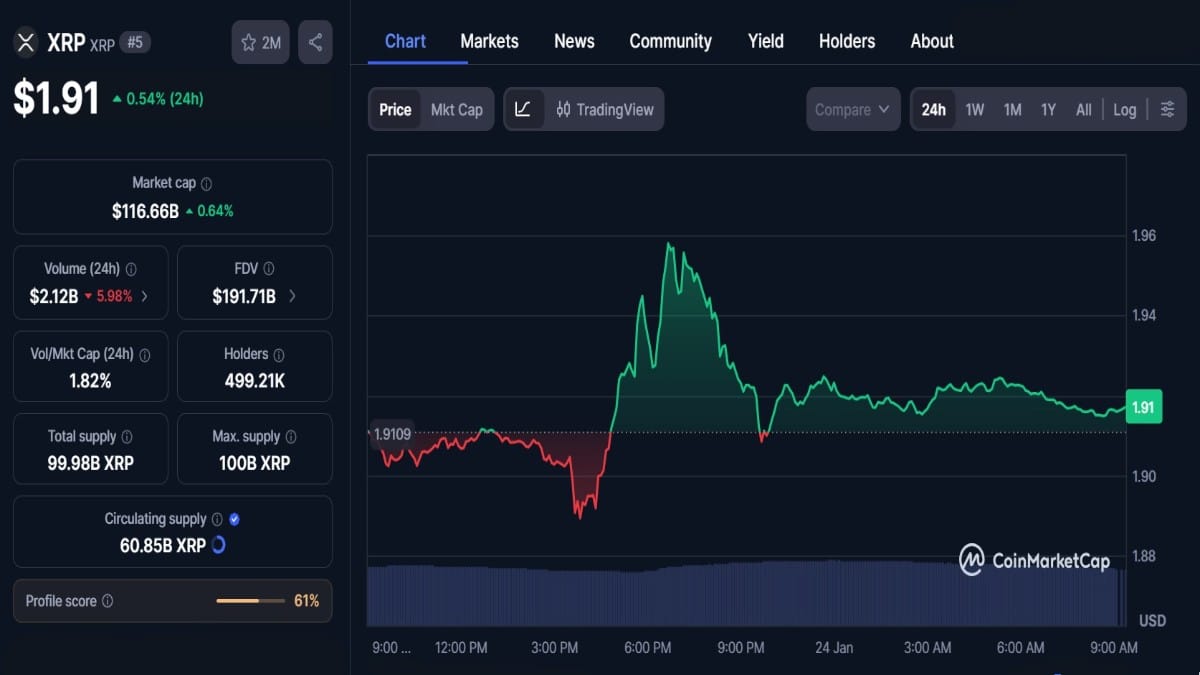
Task: Open the Markets tab
Action: coord(489,41)
